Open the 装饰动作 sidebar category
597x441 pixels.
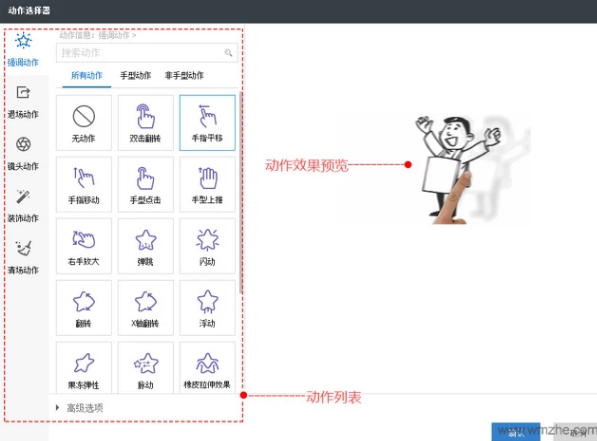pyautogui.click(x=23, y=206)
